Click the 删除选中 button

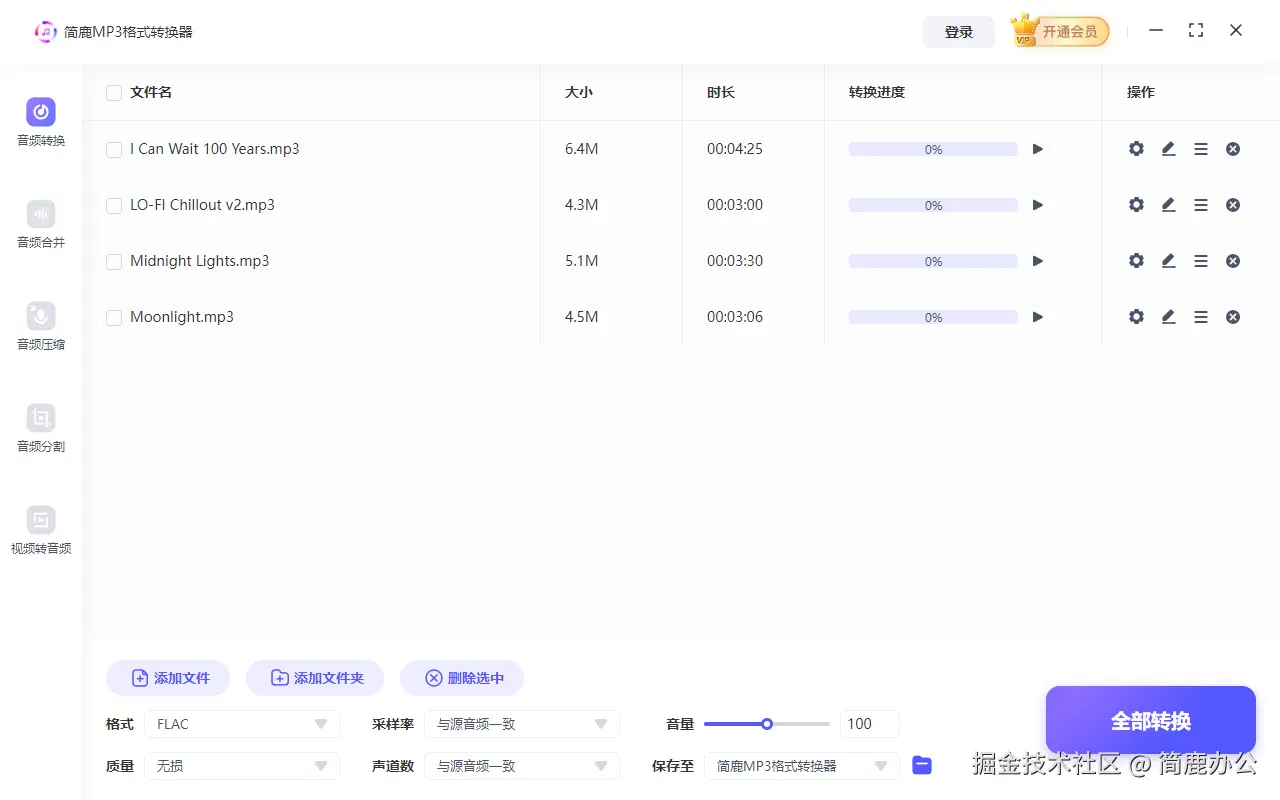(462, 678)
